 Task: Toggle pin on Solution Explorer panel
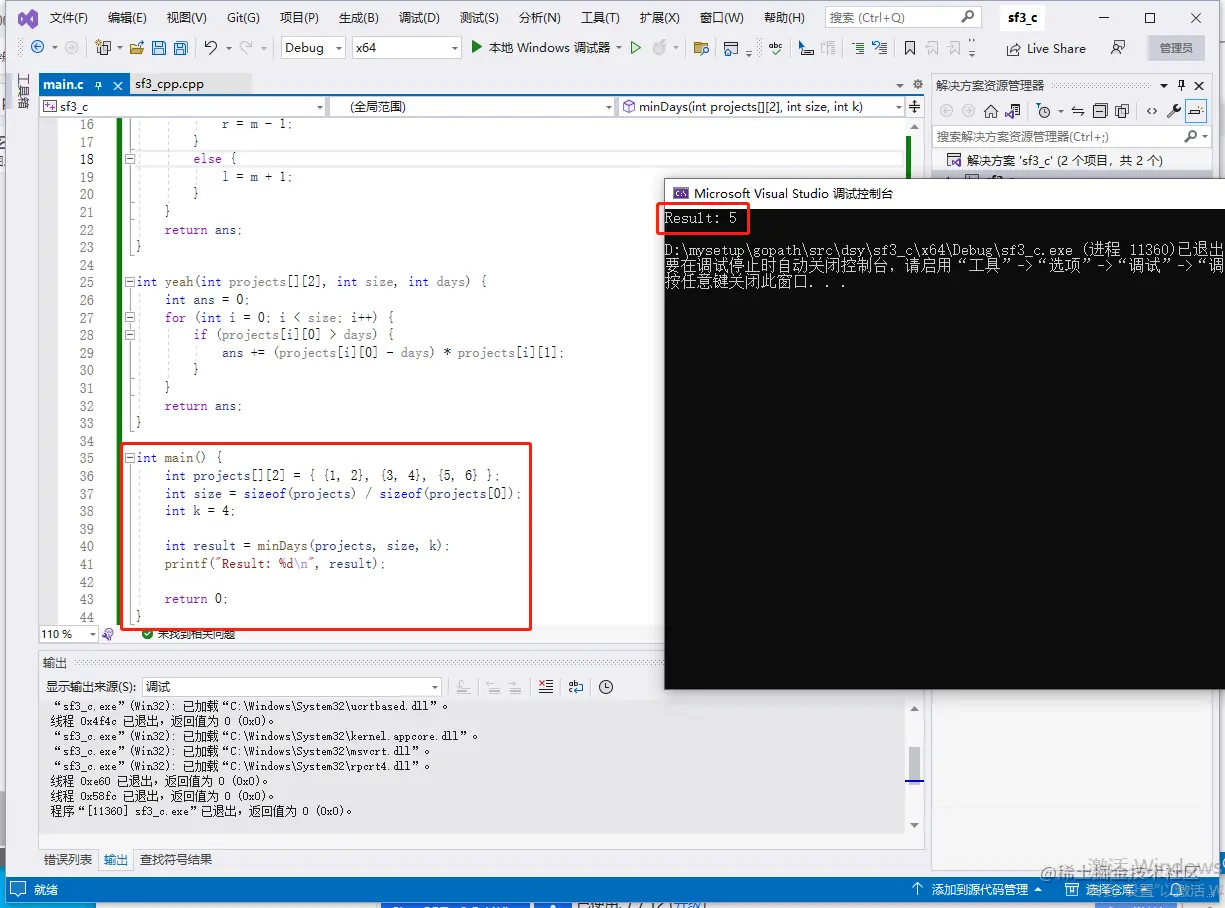[x=1181, y=85]
